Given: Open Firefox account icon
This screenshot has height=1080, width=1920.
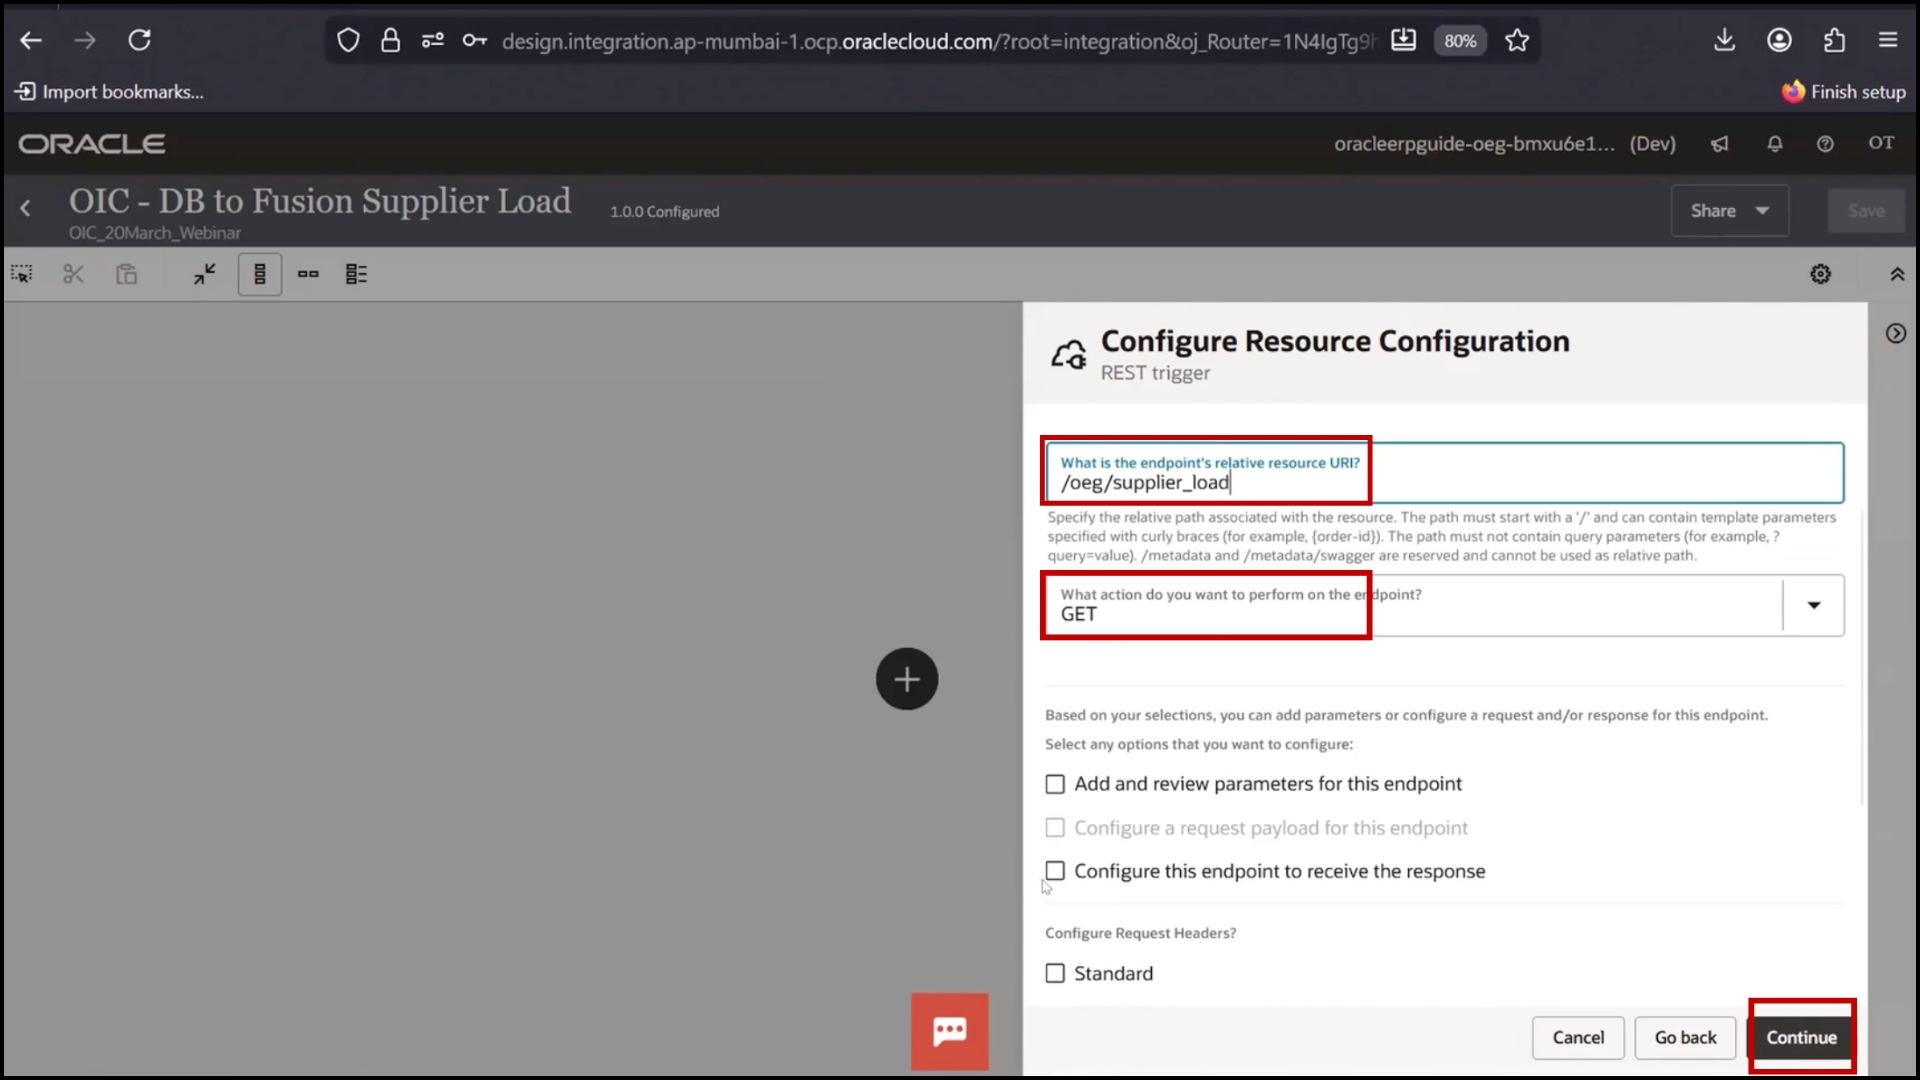Looking at the screenshot, I should (1779, 40).
